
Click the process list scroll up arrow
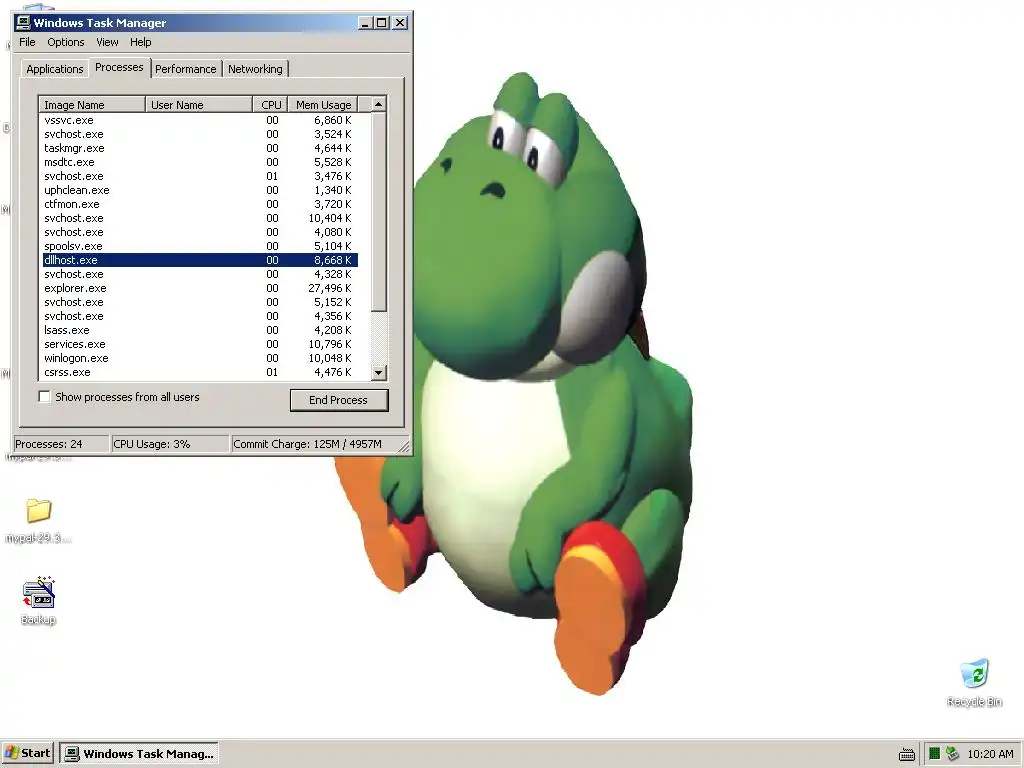coord(379,104)
